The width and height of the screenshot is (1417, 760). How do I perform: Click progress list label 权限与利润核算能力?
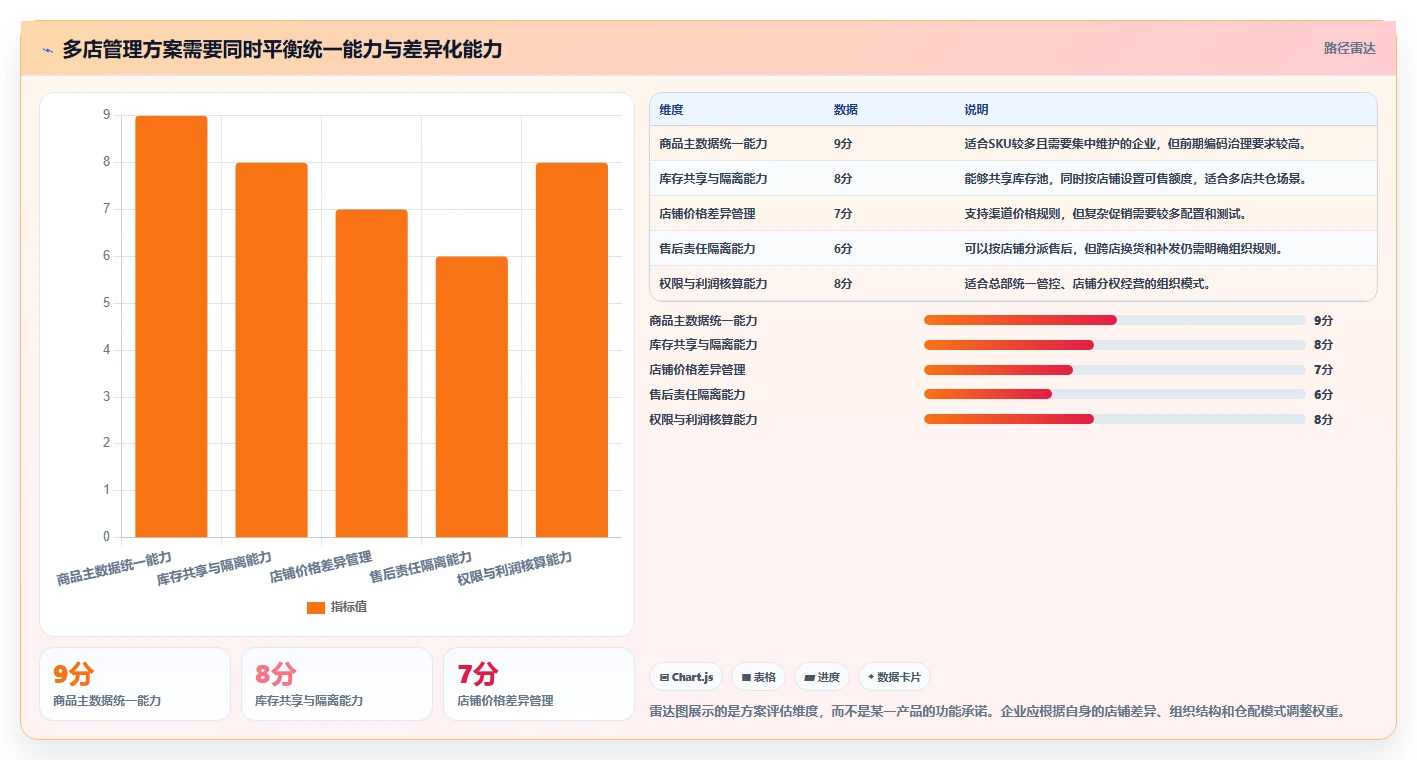[x=703, y=419]
